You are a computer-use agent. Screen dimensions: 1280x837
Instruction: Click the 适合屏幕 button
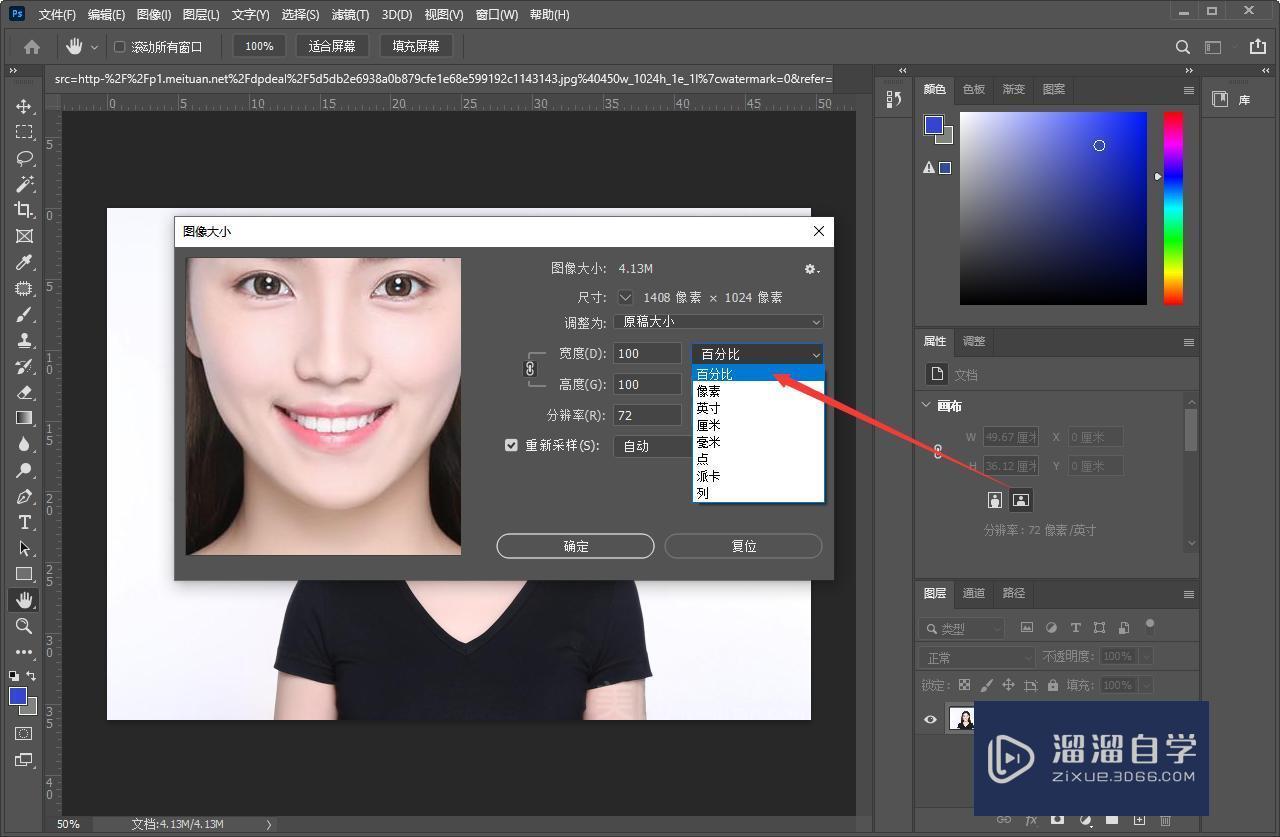[x=333, y=46]
